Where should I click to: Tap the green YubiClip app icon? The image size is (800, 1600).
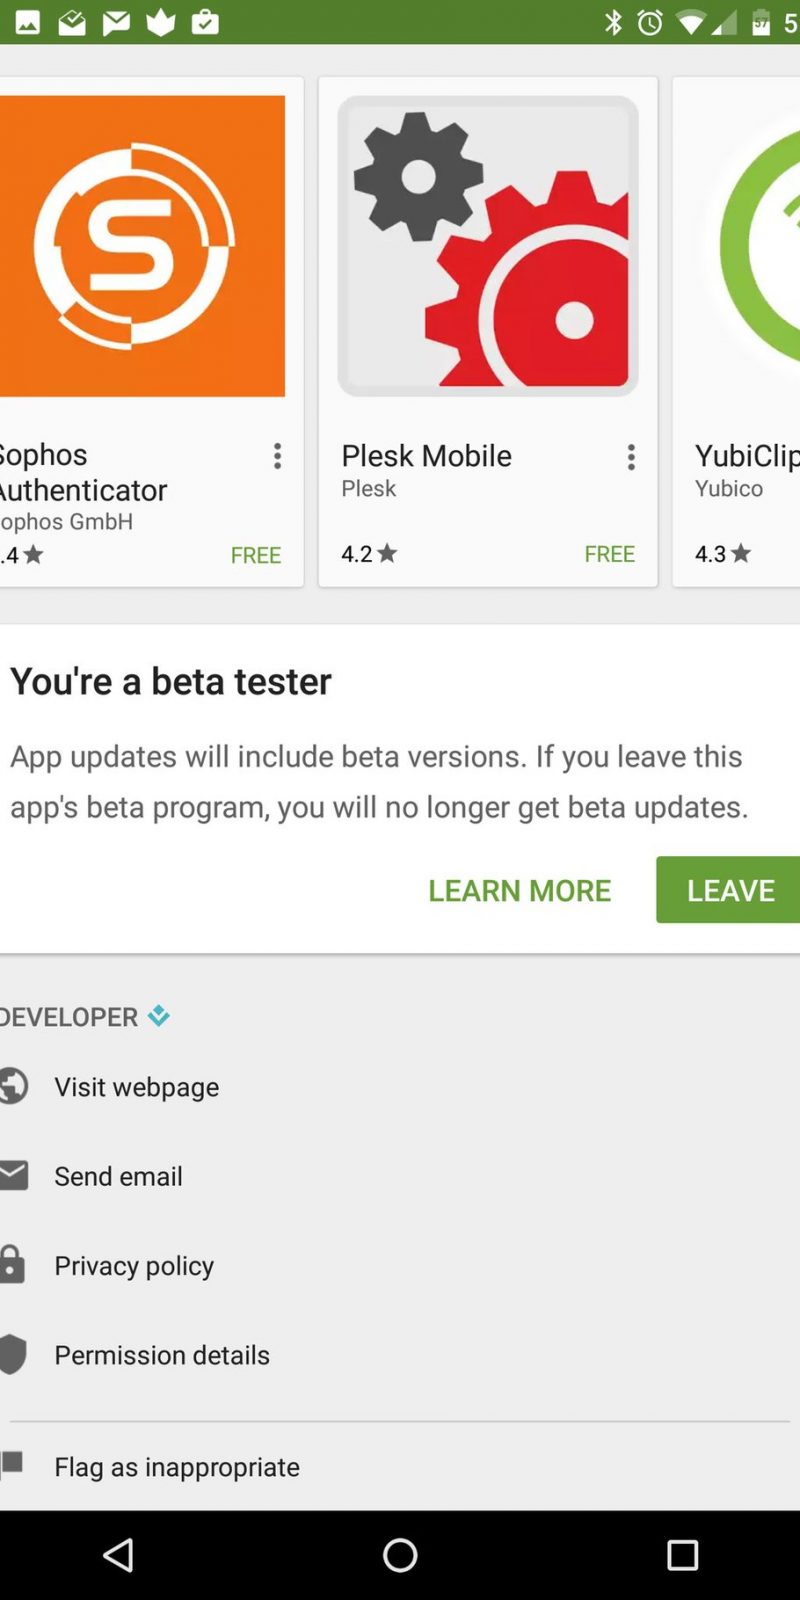tap(758, 246)
